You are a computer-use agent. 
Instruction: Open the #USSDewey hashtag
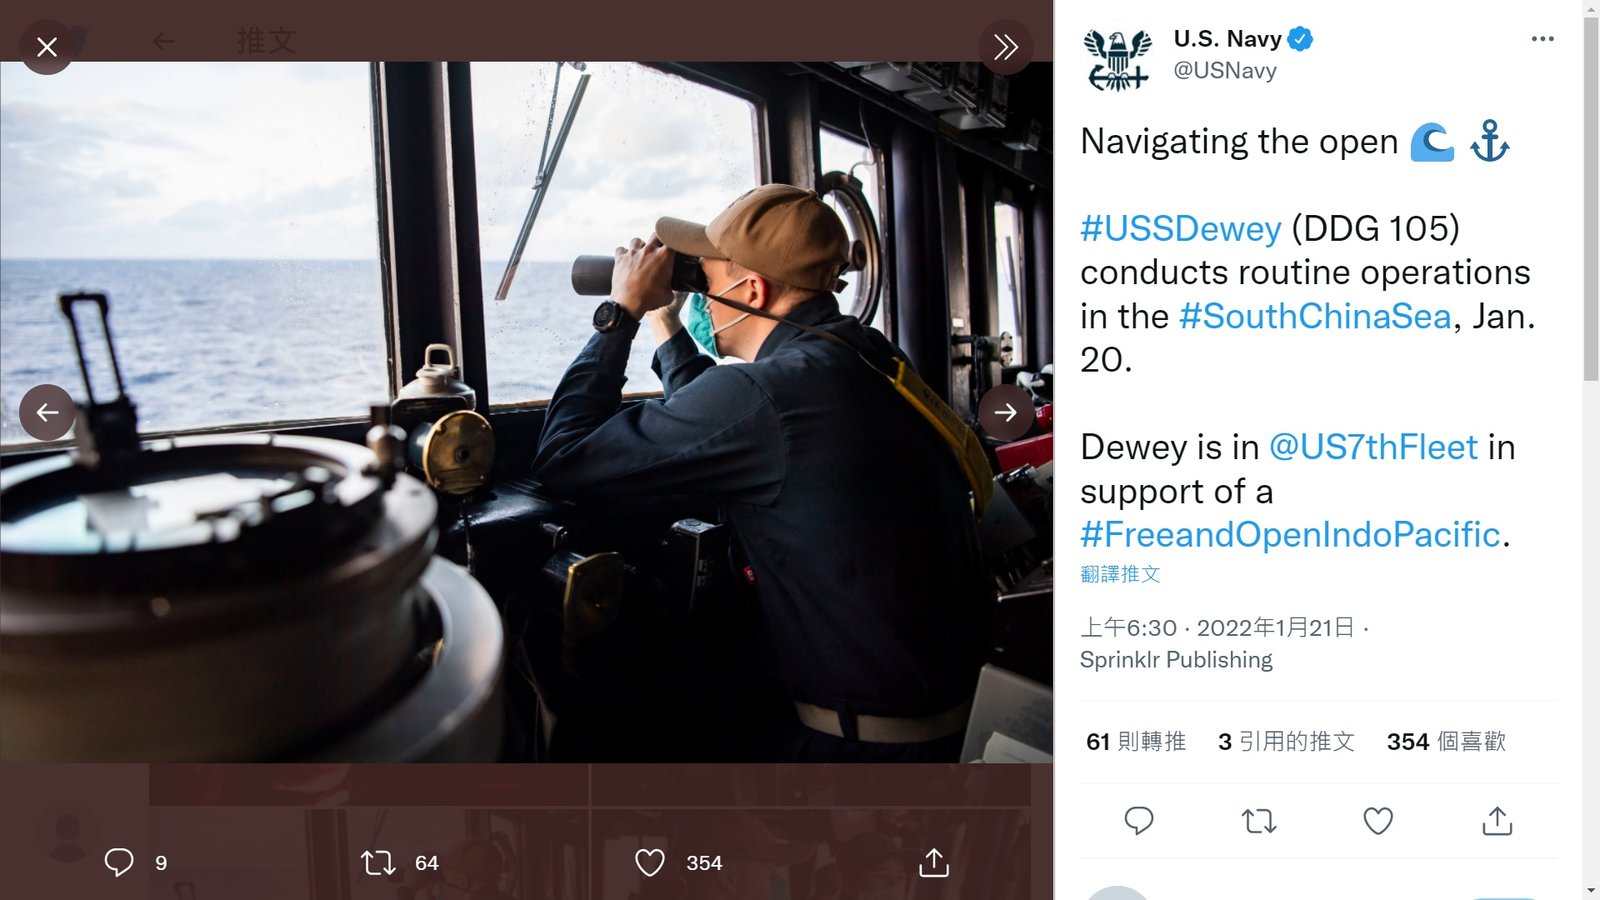point(1180,229)
